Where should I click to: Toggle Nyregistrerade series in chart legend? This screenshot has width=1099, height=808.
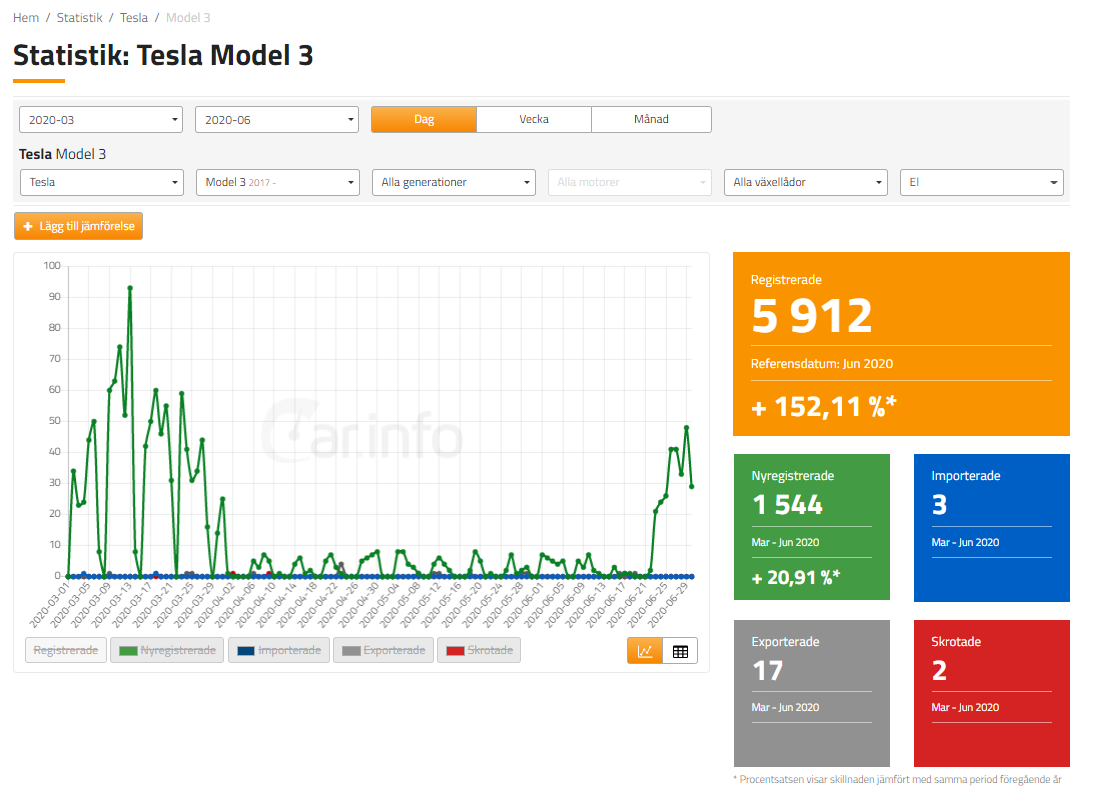coord(168,650)
